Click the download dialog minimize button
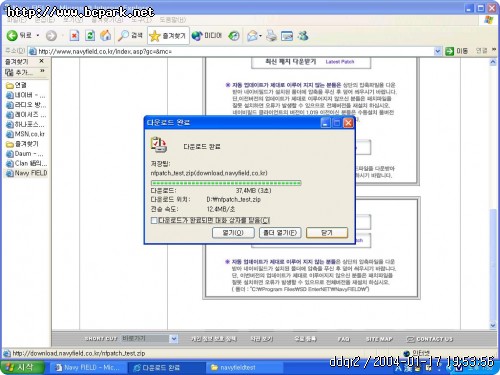500x375 pixels. click(x=325, y=123)
